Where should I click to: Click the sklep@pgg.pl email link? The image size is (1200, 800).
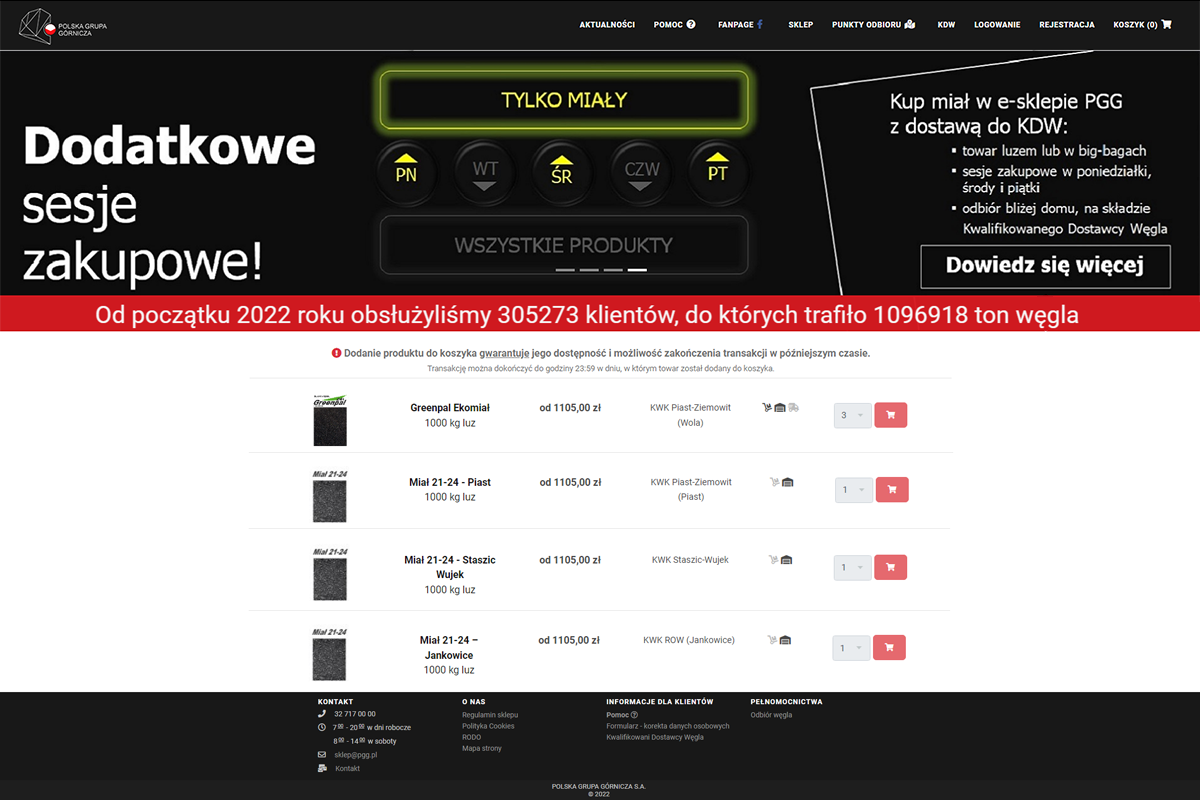pyautogui.click(x=356, y=755)
